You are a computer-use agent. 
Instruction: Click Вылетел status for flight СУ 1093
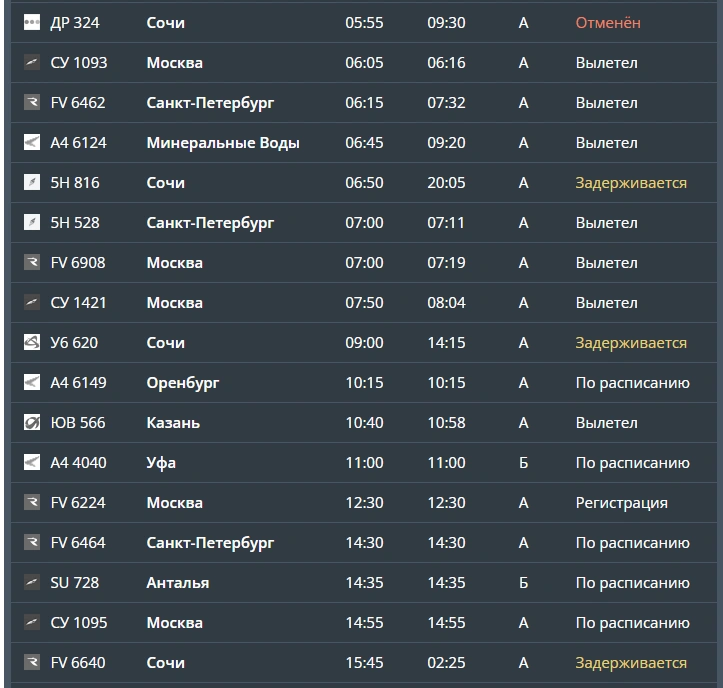point(606,63)
